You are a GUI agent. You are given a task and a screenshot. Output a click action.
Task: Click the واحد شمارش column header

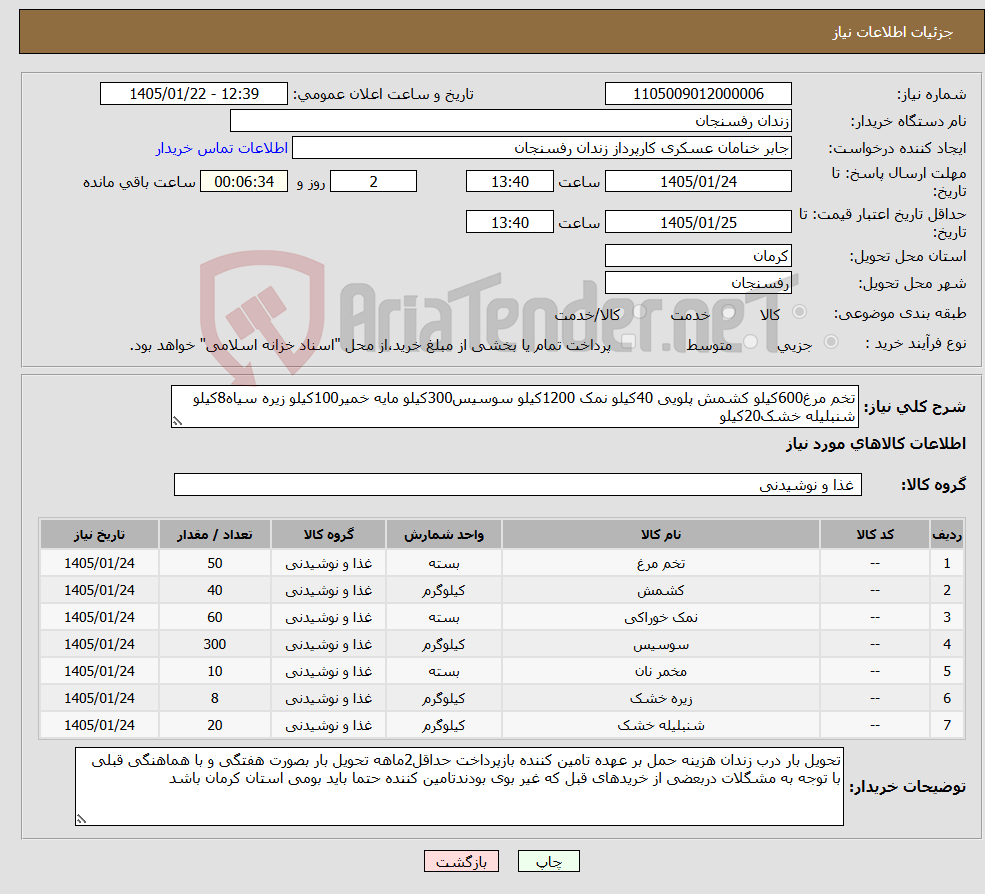[444, 535]
